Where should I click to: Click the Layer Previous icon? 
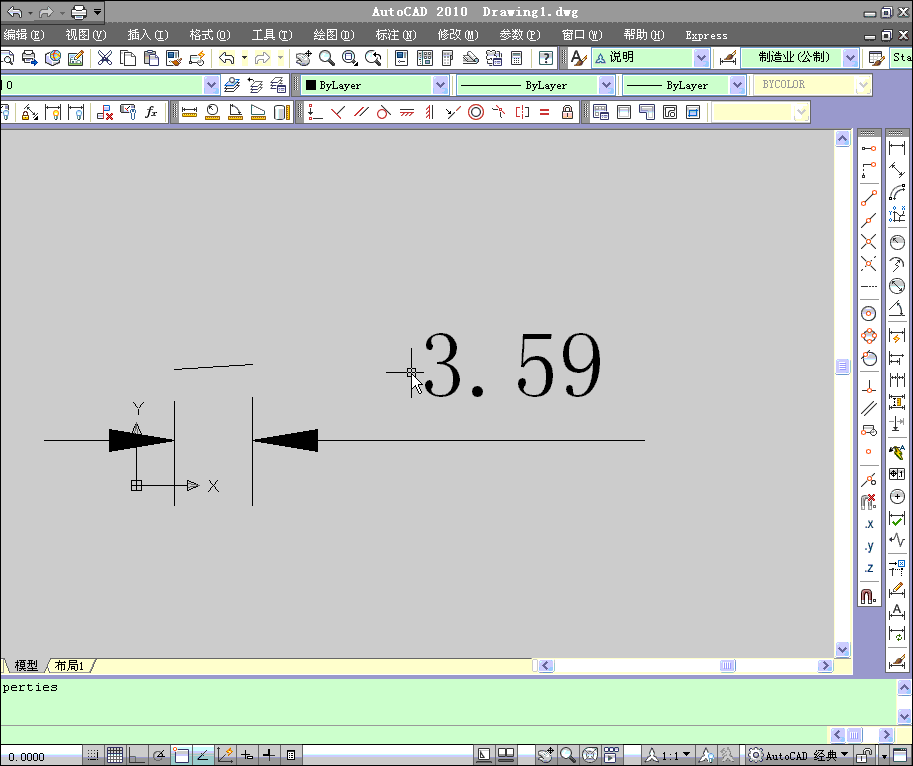pyautogui.click(x=254, y=85)
